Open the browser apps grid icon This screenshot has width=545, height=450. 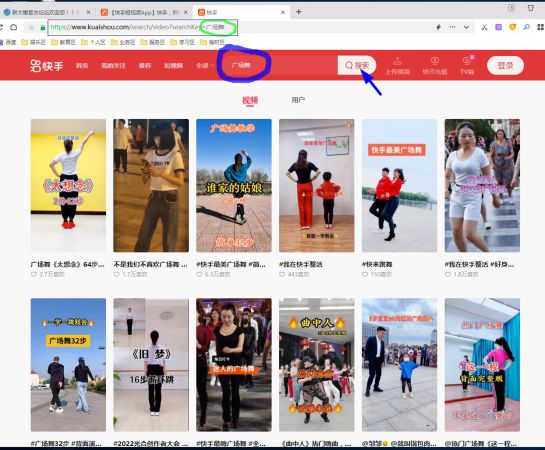click(x=540, y=27)
